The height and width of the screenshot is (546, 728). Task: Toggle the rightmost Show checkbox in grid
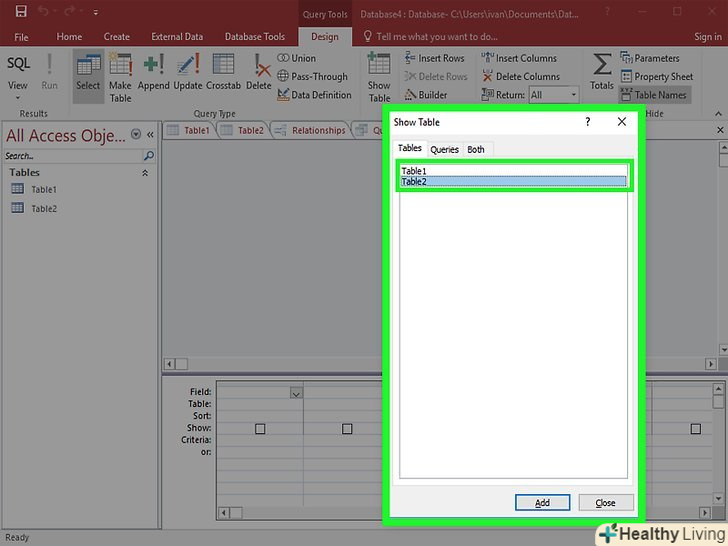coord(695,428)
